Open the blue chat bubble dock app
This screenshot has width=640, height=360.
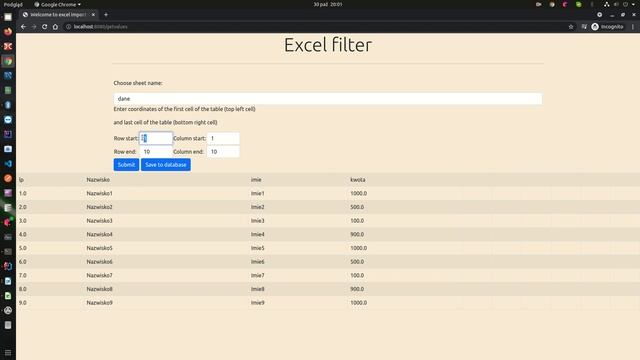pyautogui.click(x=8, y=120)
